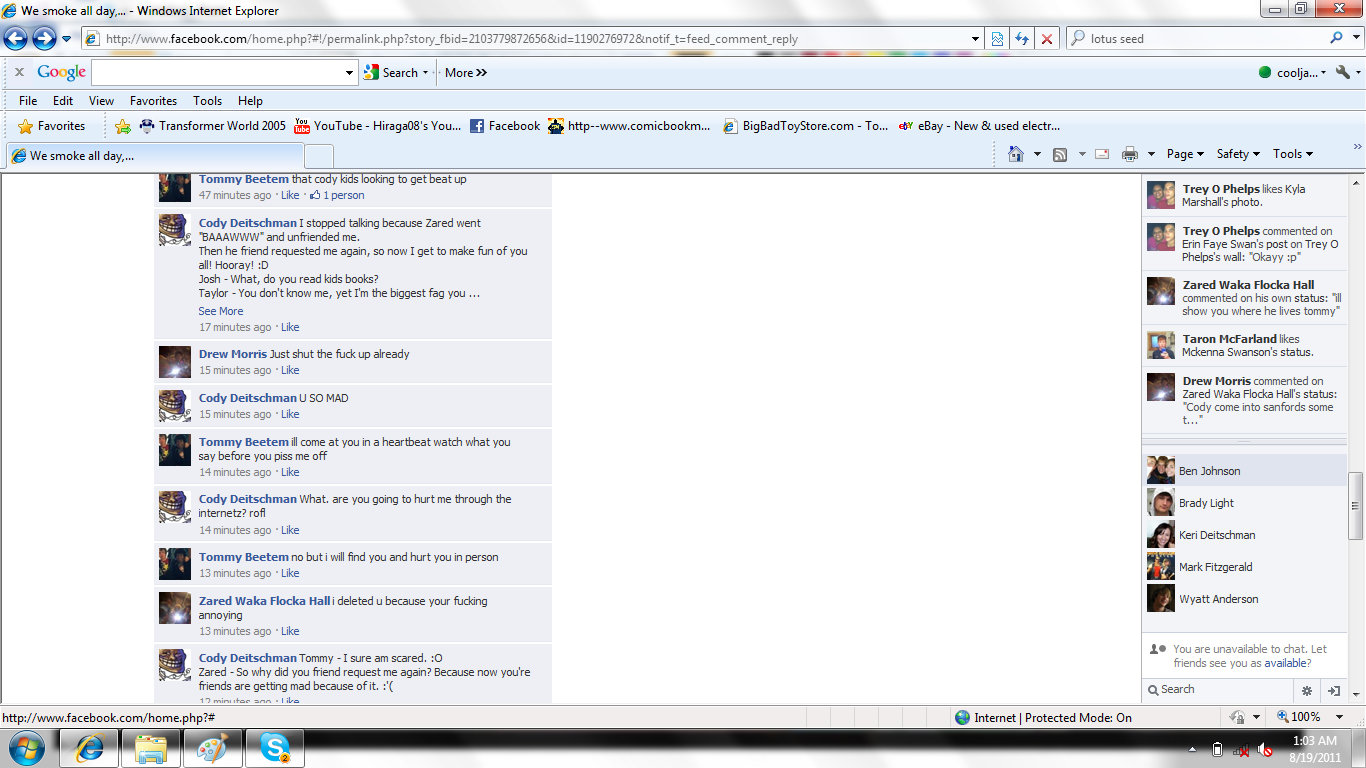Open the RSS feeds icon

pyautogui.click(x=1060, y=154)
